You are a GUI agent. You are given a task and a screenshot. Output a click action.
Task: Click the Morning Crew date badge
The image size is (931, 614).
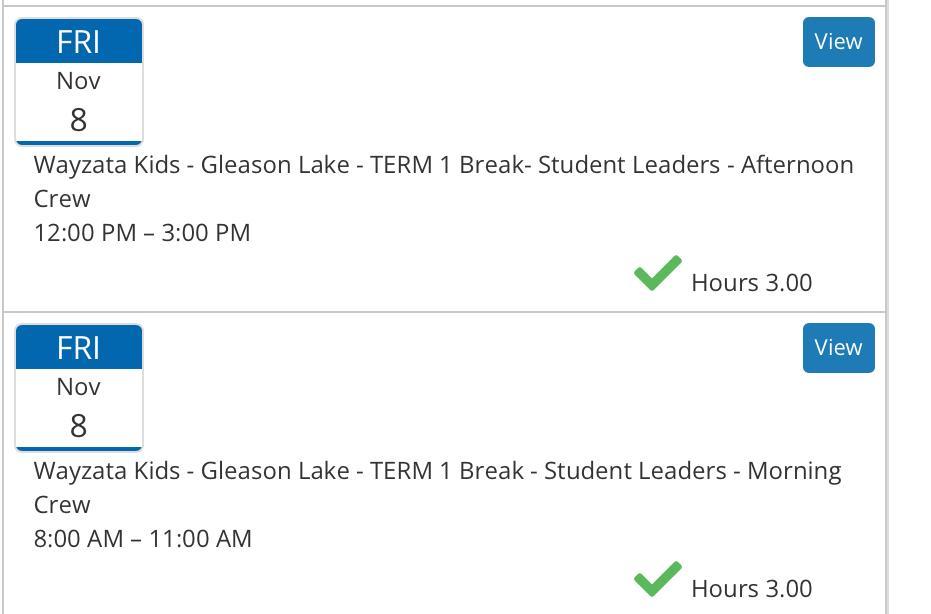pyautogui.click(x=79, y=388)
